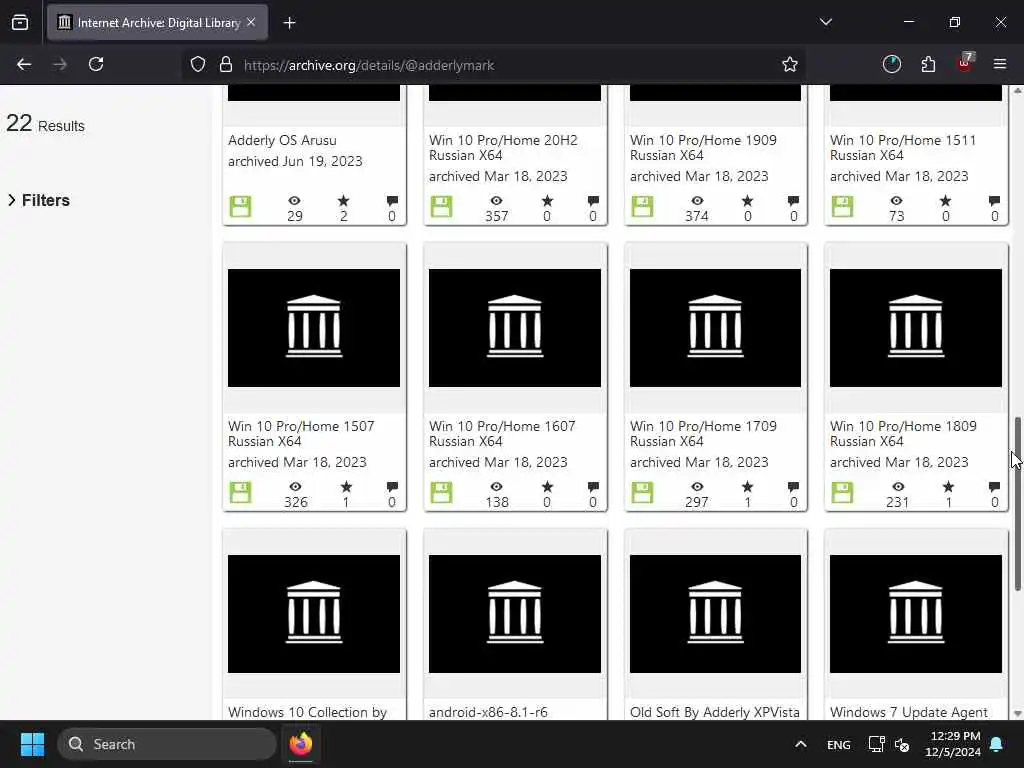Go back to the previous page
This screenshot has width=1024, height=768.
24,64
